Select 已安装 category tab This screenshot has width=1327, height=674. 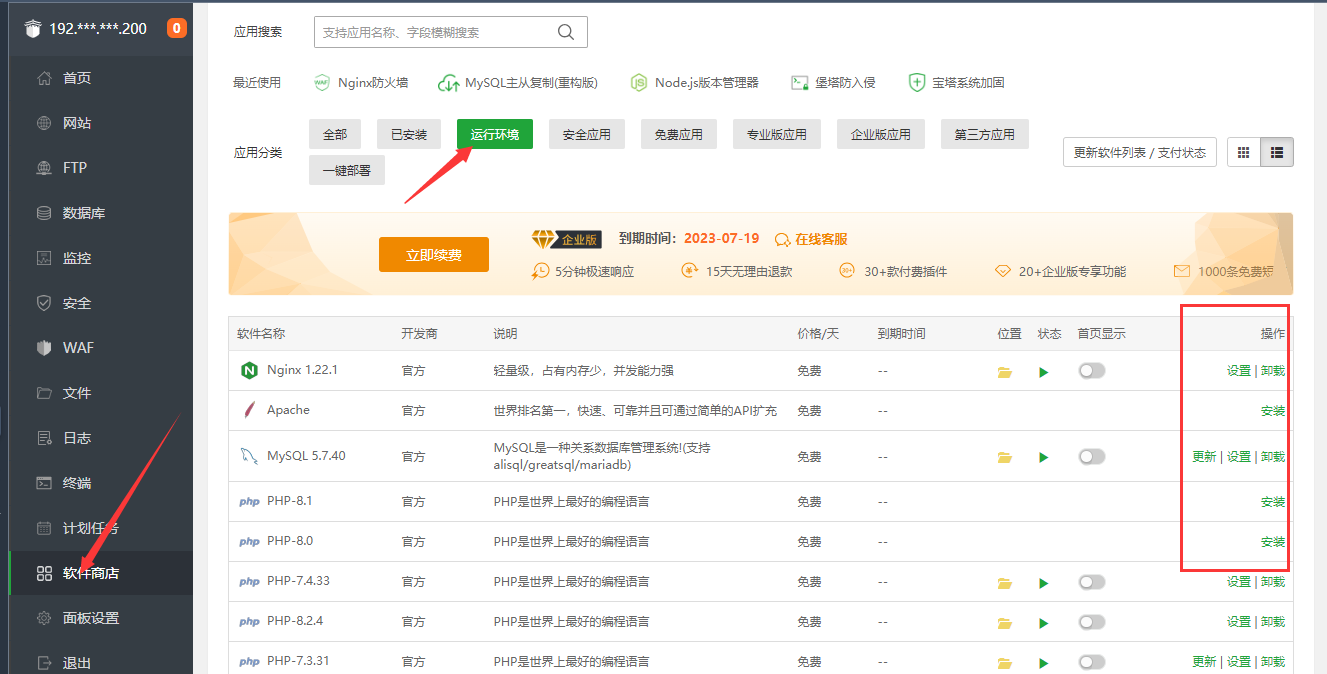click(x=409, y=134)
